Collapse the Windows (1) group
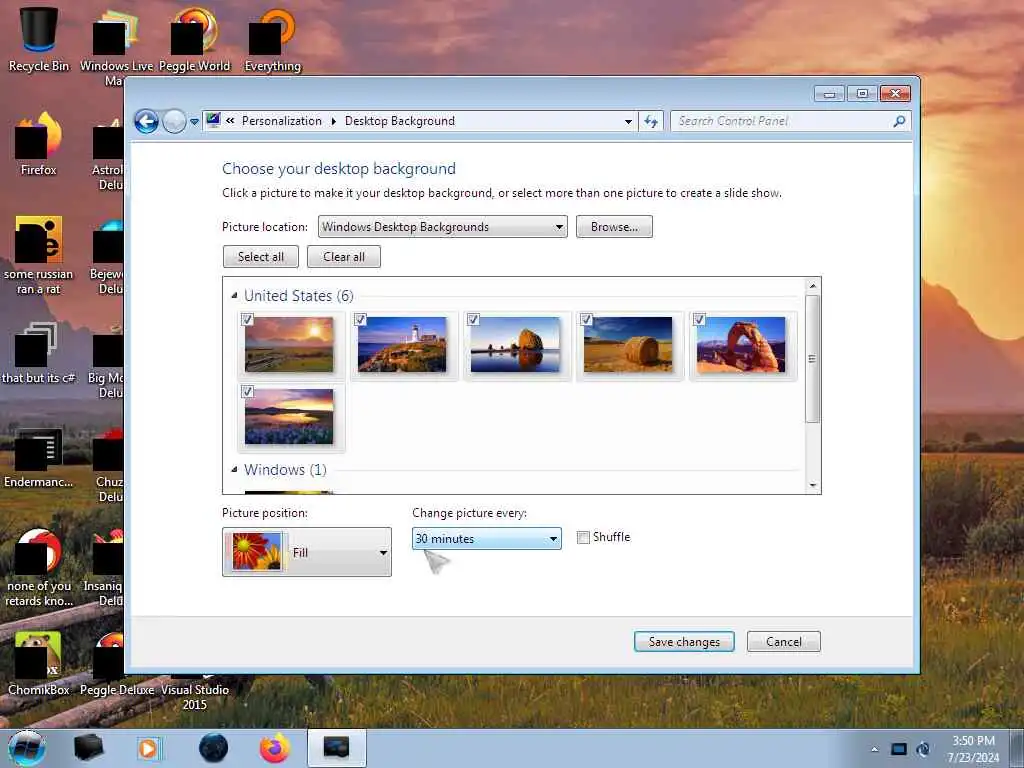Screen dimensions: 1024x768 coord(234,470)
